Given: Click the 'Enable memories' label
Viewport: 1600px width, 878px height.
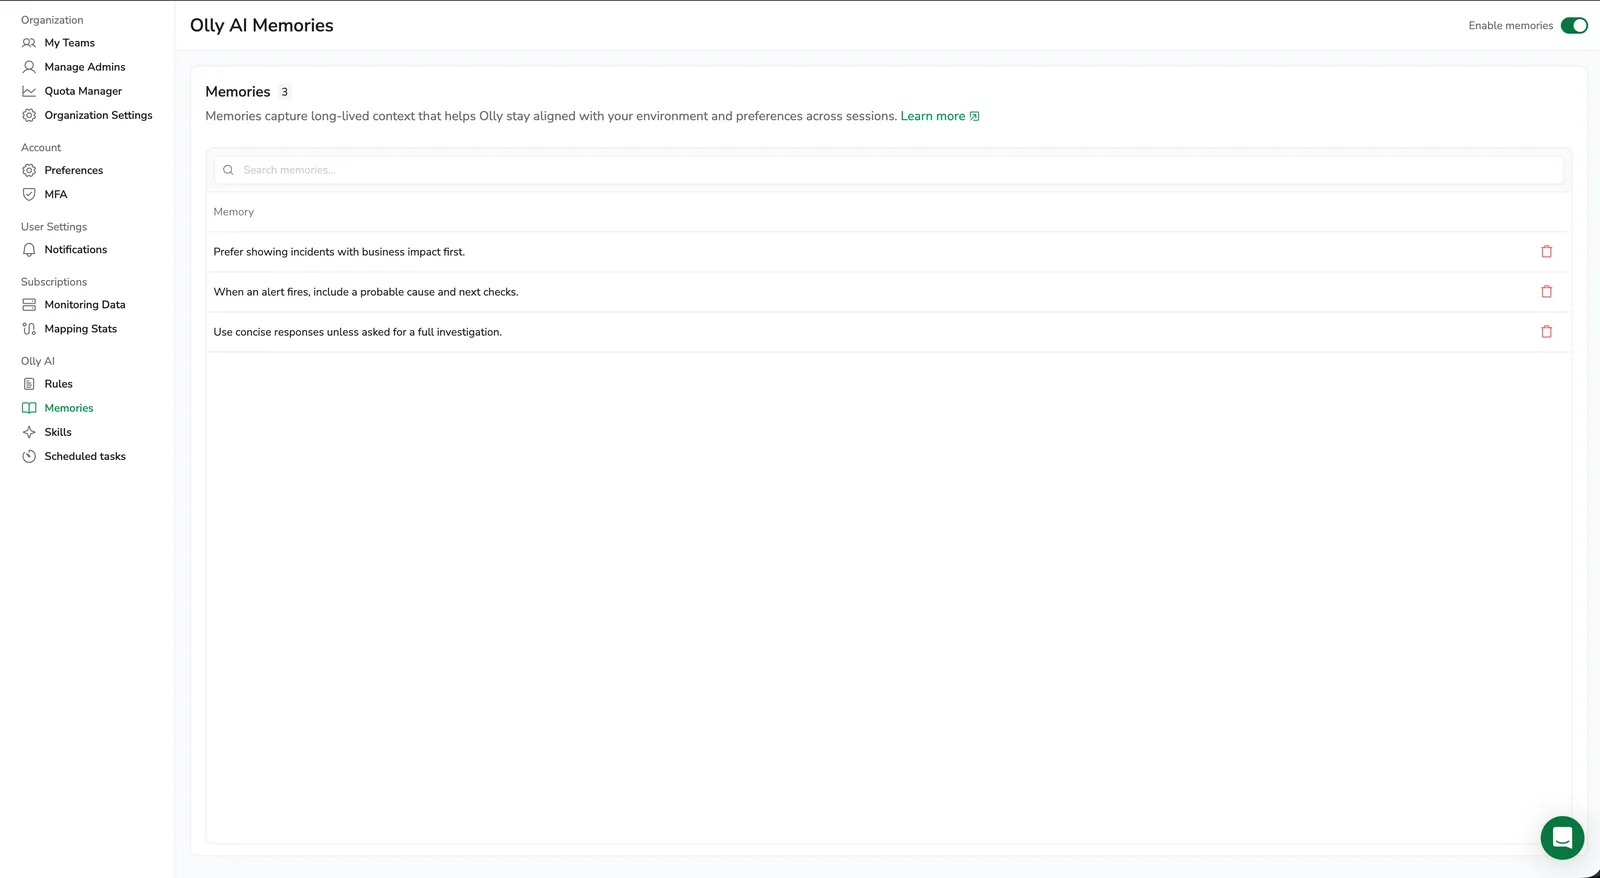Looking at the screenshot, I should click(1510, 26).
